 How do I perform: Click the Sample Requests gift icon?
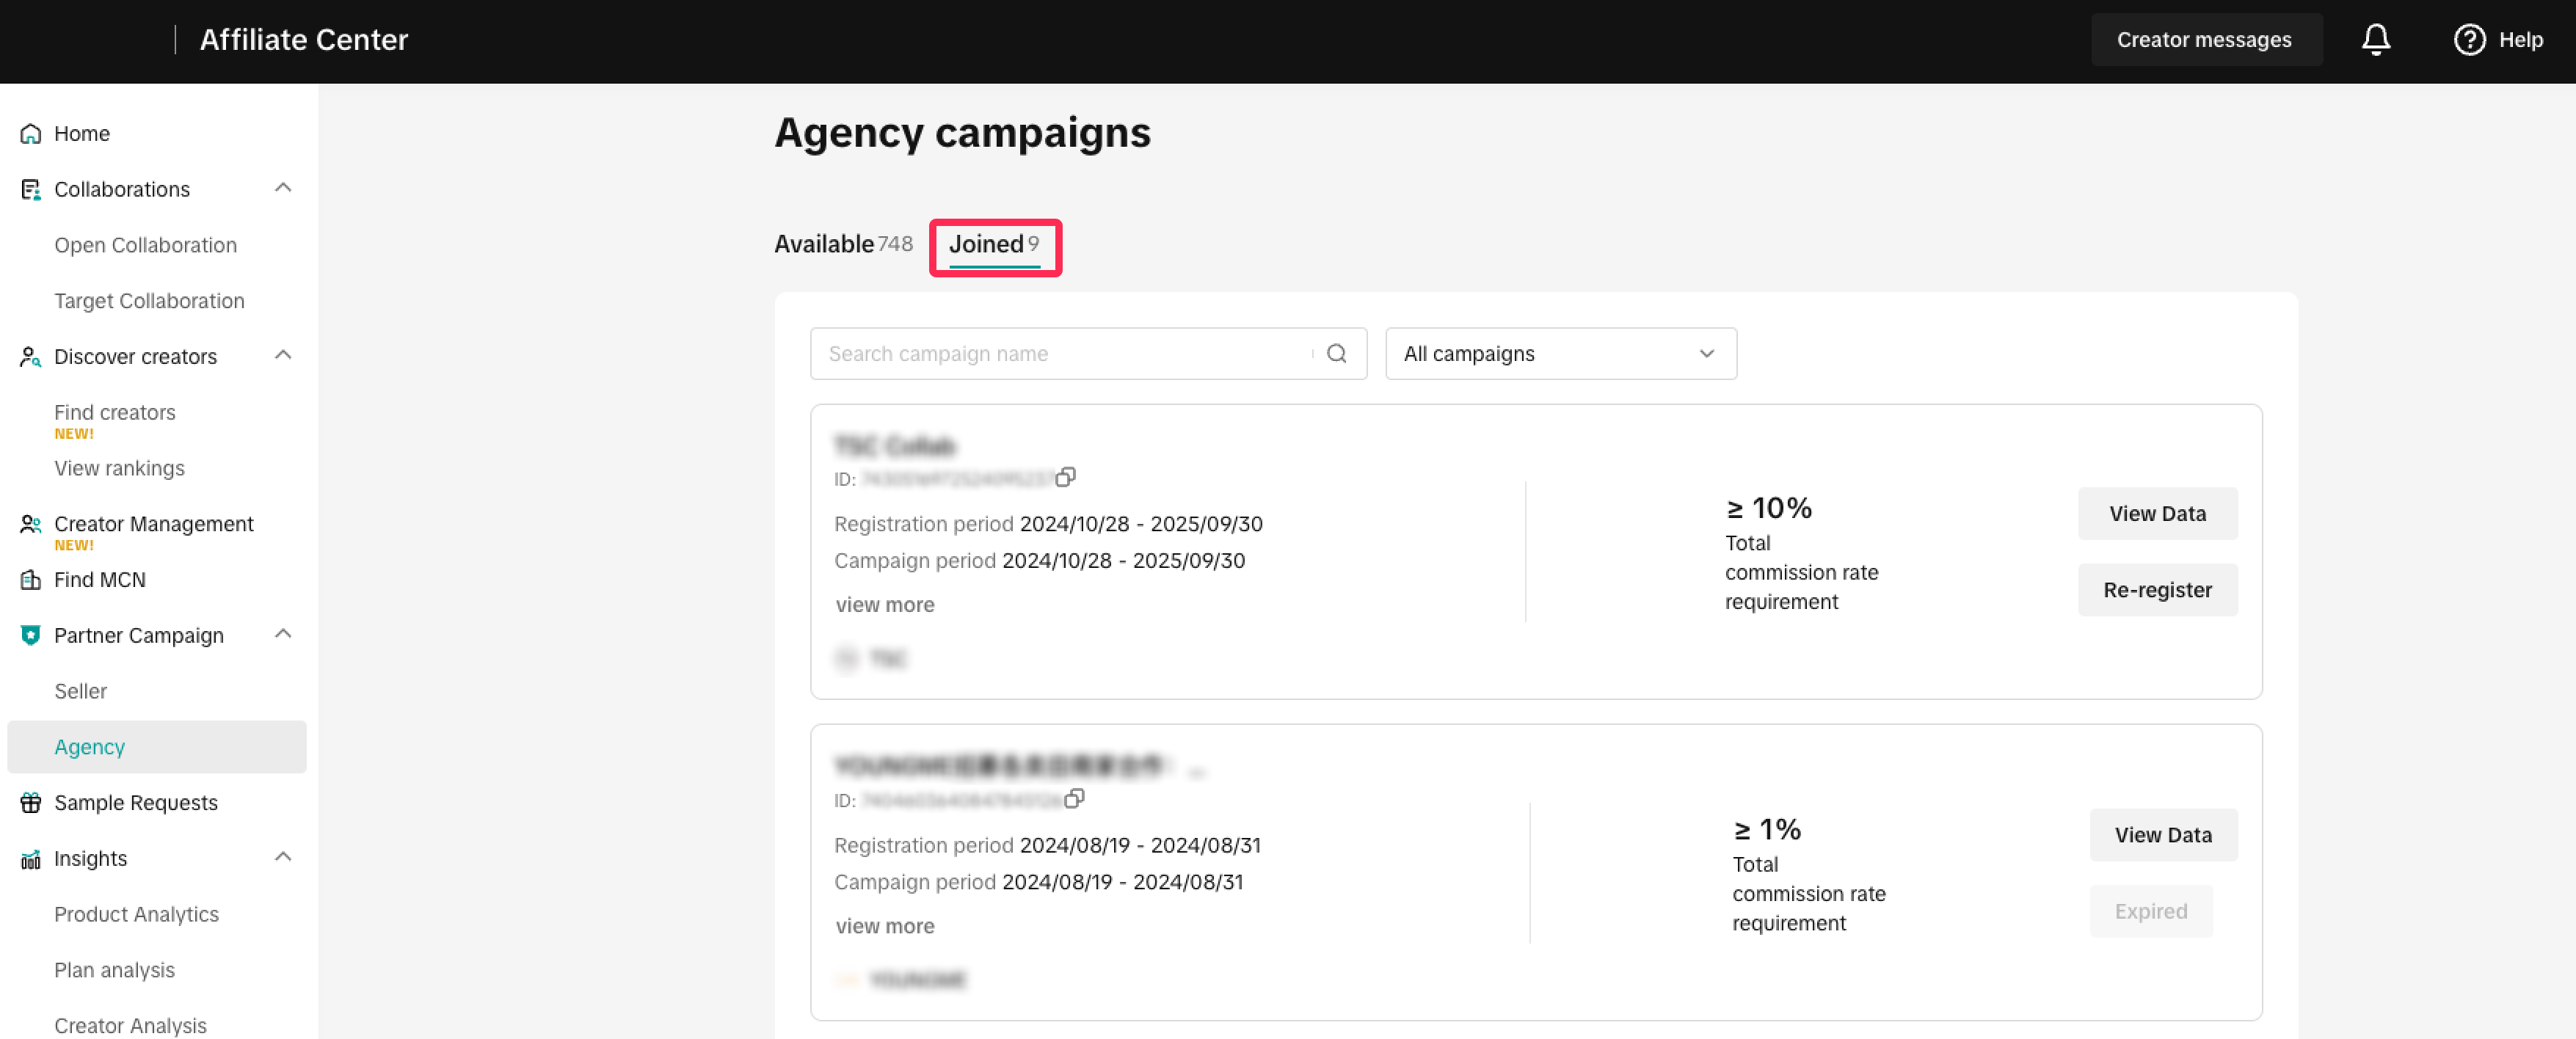coord(31,803)
